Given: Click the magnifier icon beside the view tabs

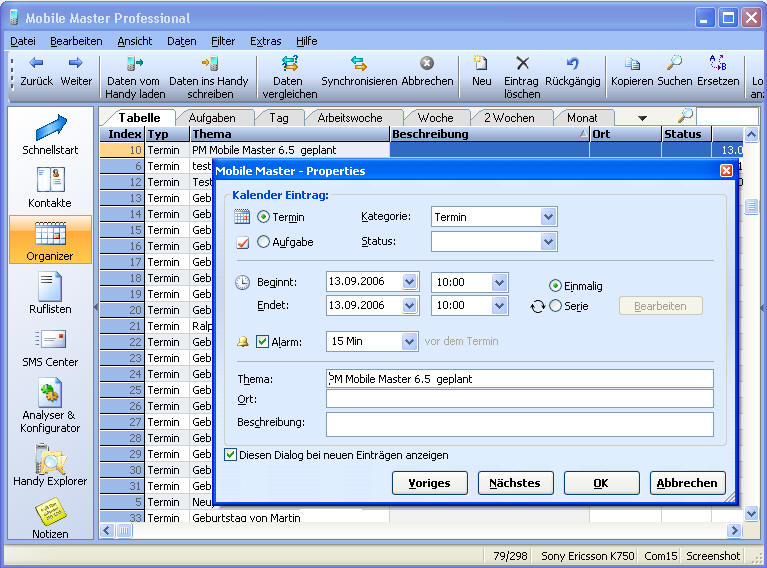Looking at the screenshot, I should pos(685,116).
